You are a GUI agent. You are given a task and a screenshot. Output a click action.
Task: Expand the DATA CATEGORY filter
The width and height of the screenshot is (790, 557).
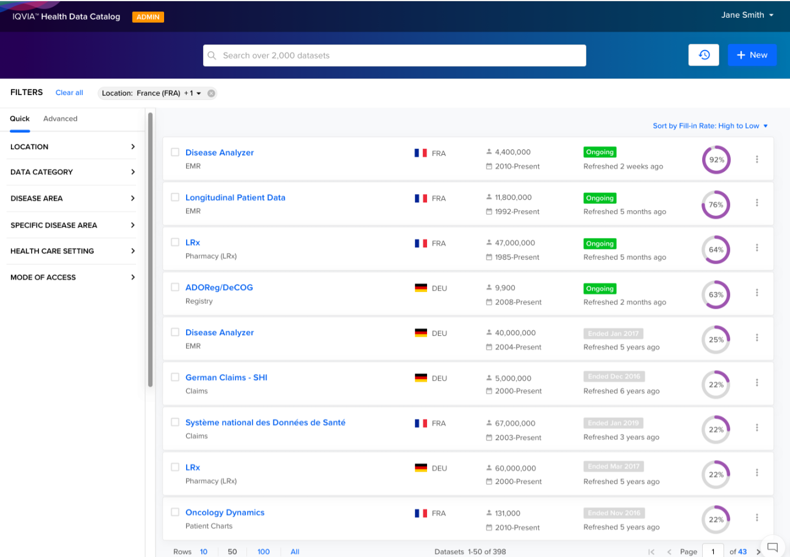pyautogui.click(x=73, y=172)
